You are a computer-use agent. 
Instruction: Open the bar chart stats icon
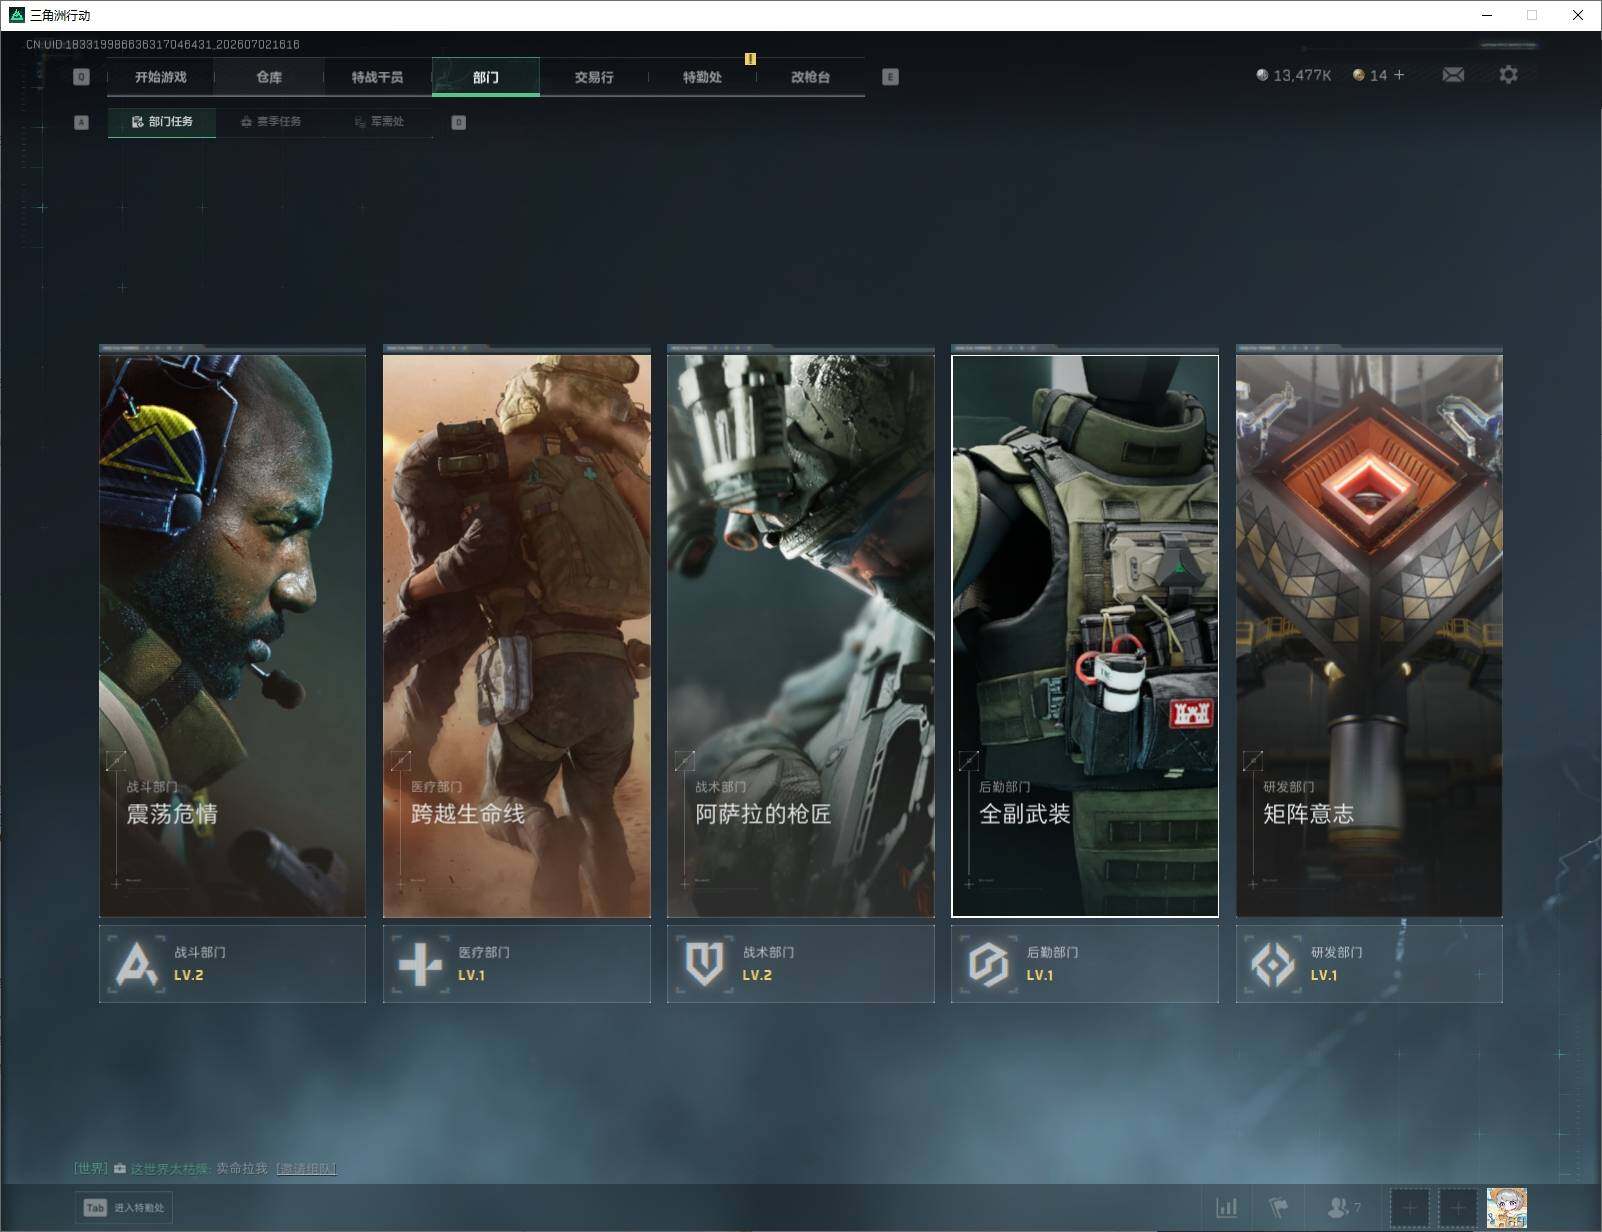point(1226,1208)
